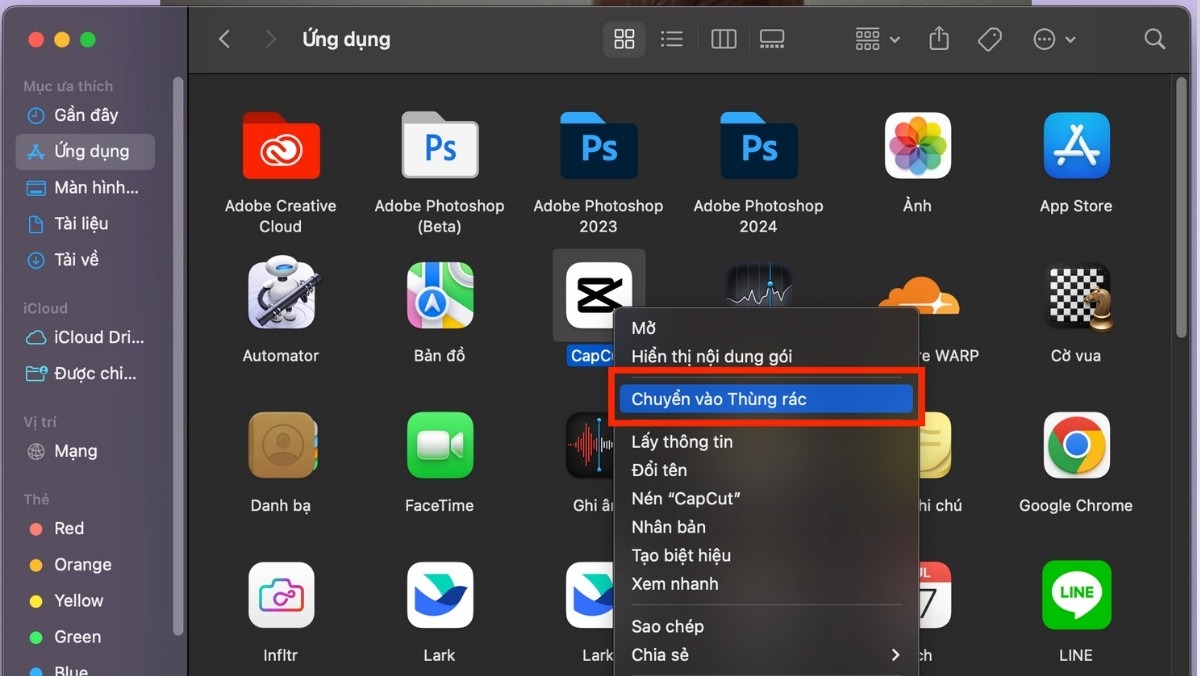
Task: Open the group-by dropdown in toolbar
Action: pyautogui.click(x=878, y=39)
